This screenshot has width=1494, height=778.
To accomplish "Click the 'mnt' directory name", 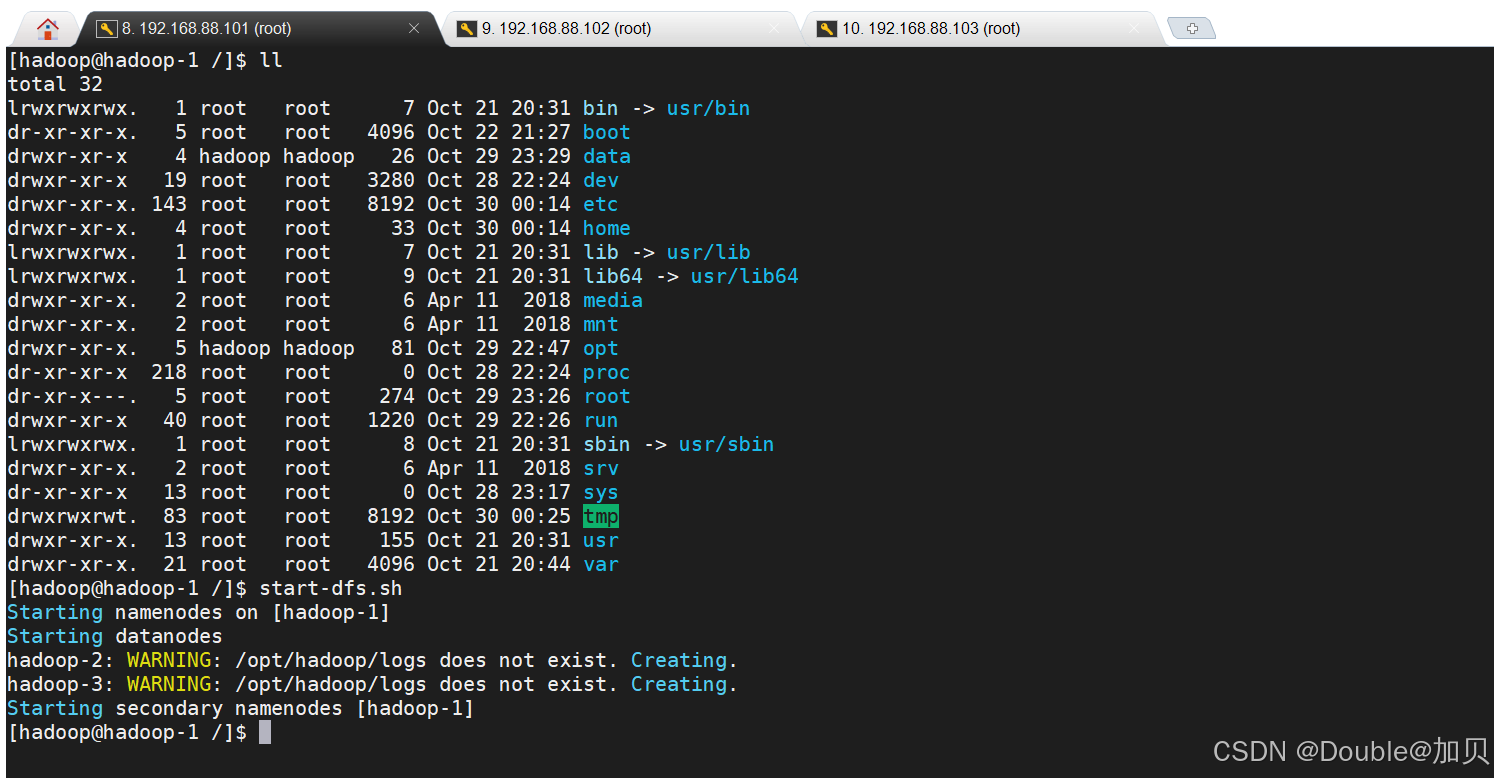I will pos(601,324).
